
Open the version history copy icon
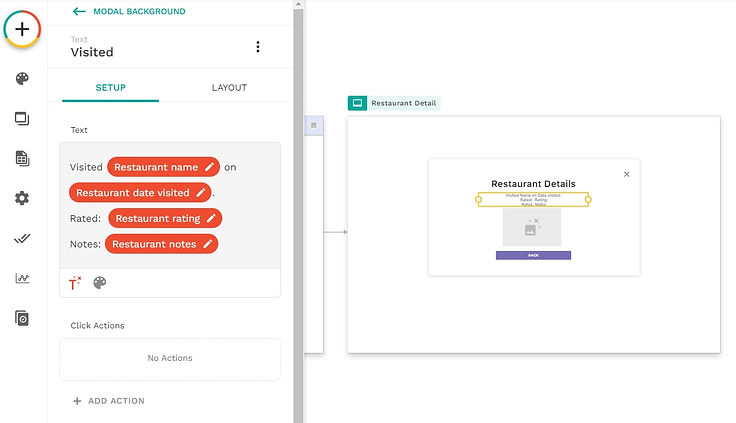click(x=22, y=318)
